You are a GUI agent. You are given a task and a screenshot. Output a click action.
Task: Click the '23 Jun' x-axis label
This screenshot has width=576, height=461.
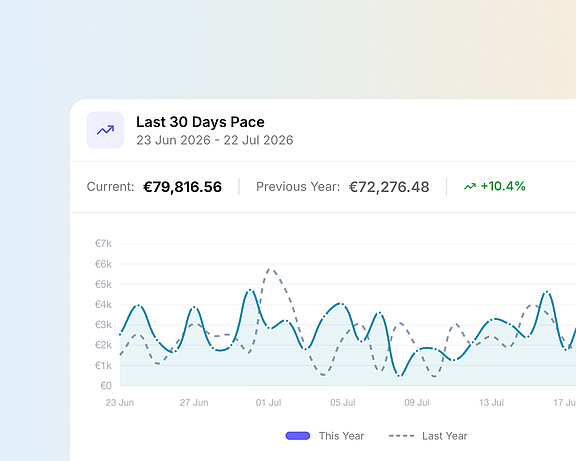click(120, 403)
